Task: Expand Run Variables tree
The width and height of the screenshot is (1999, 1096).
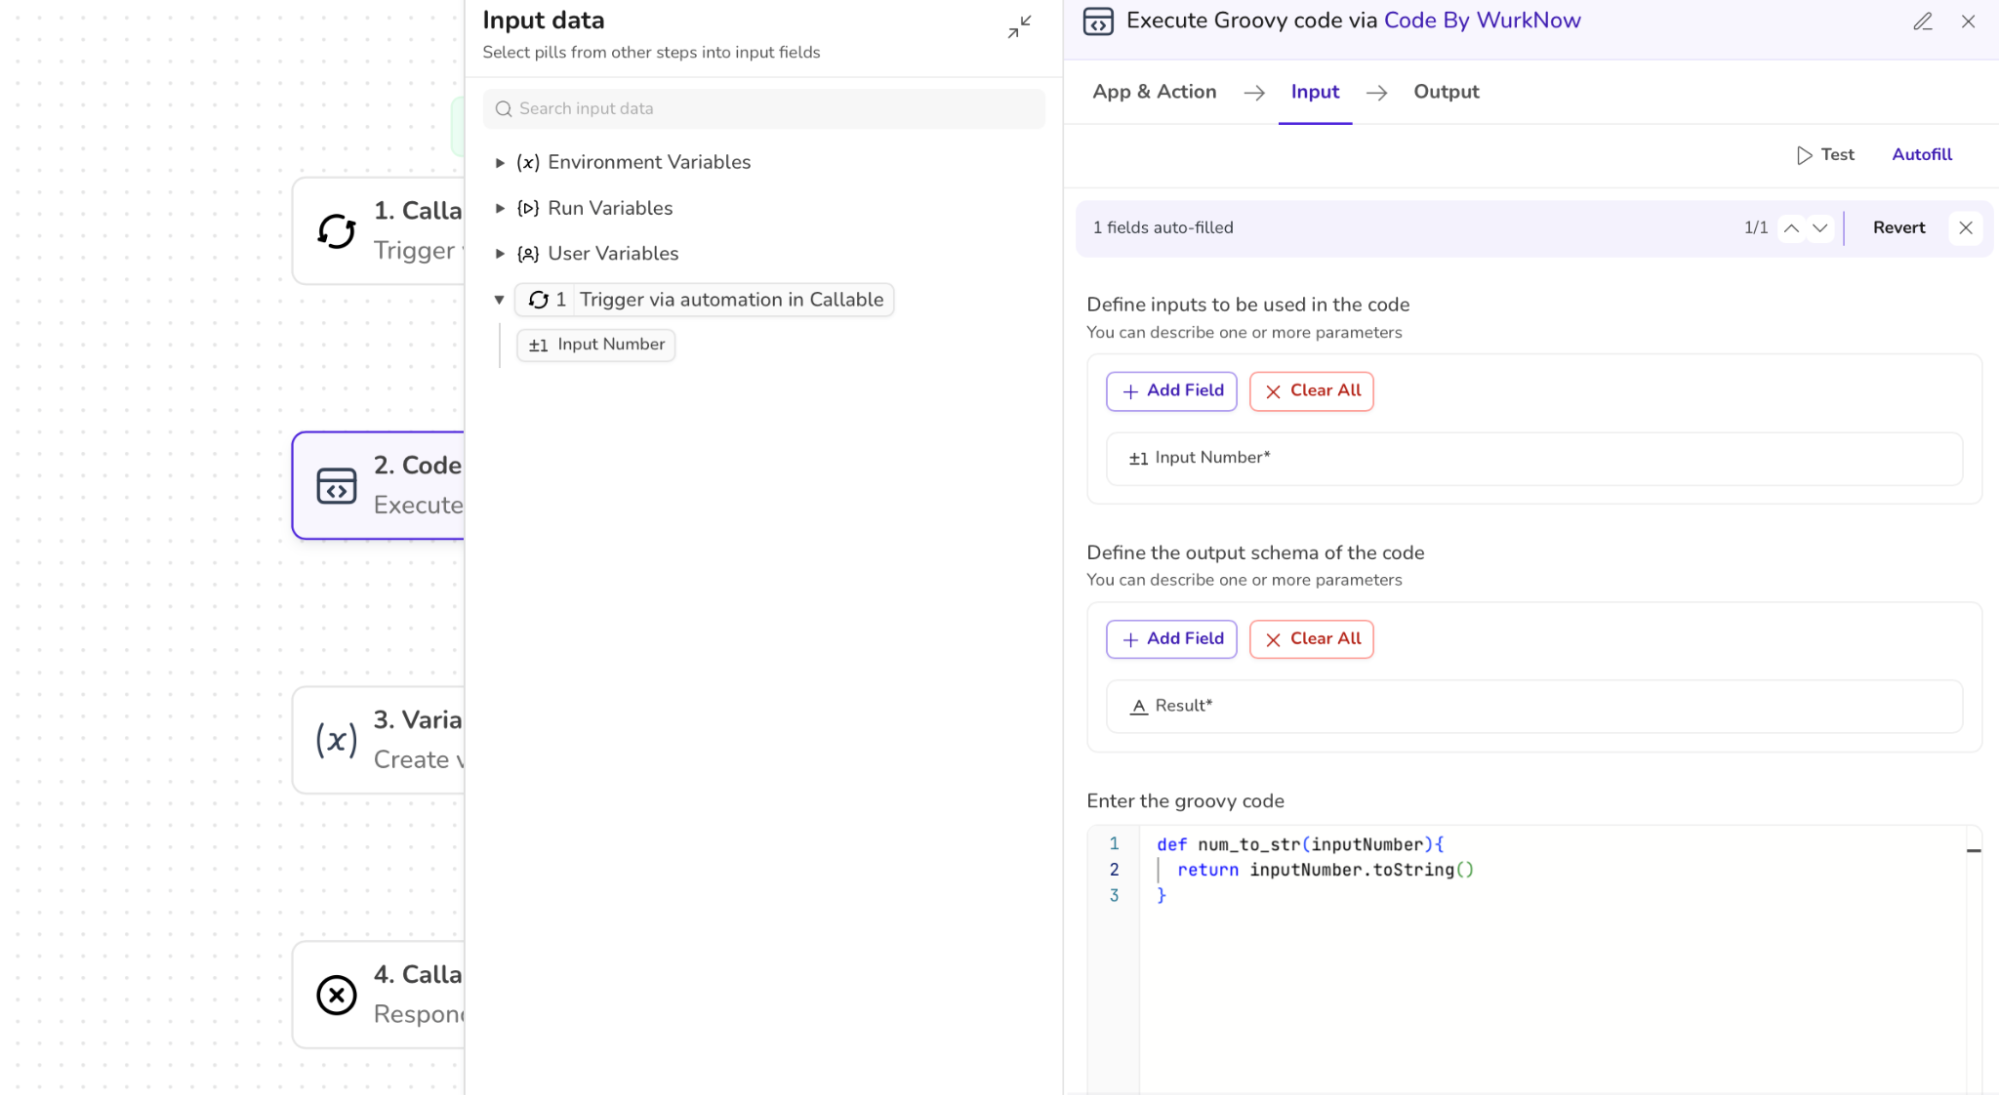Action: [x=500, y=208]
